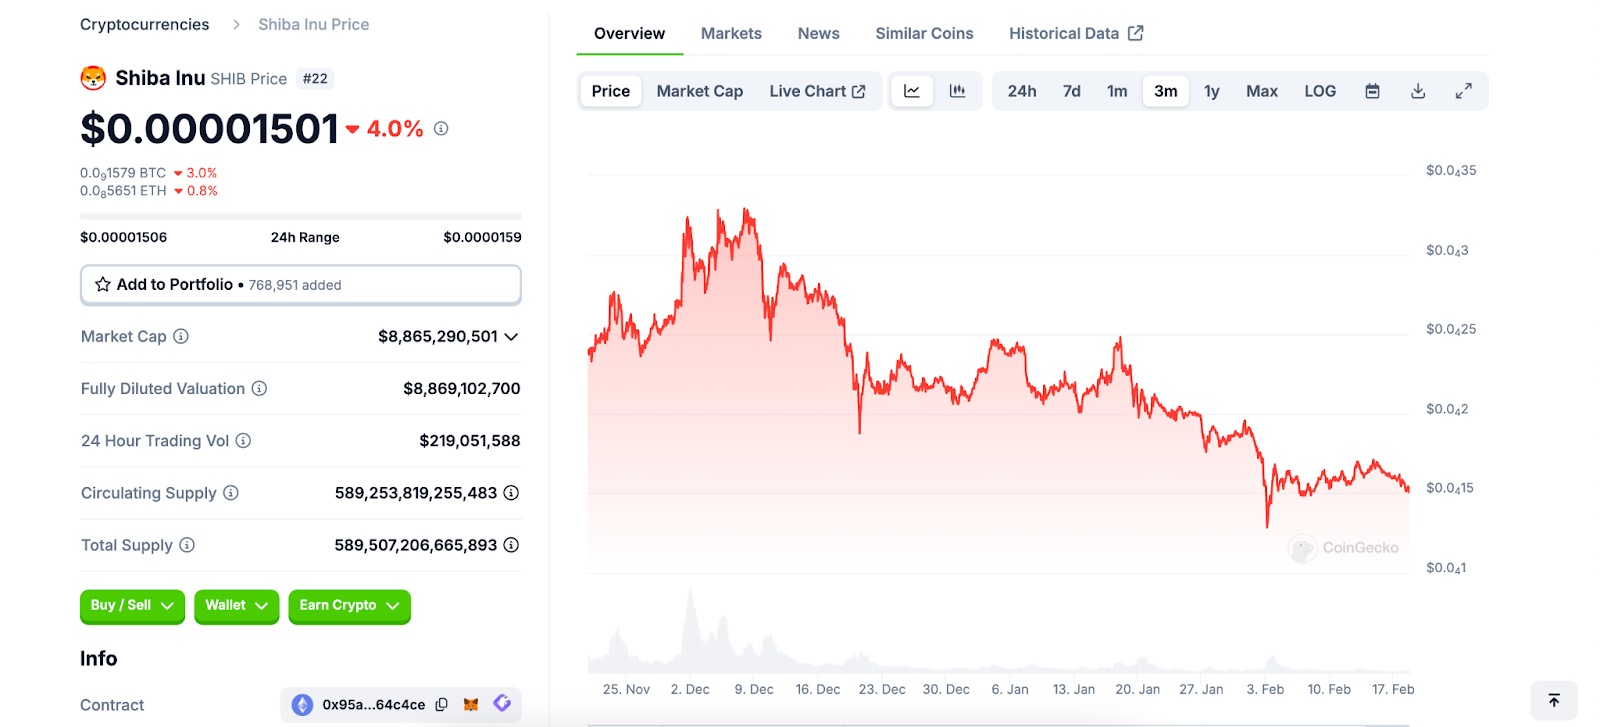Show Market Cap info tooltip icon

[181, 336]
